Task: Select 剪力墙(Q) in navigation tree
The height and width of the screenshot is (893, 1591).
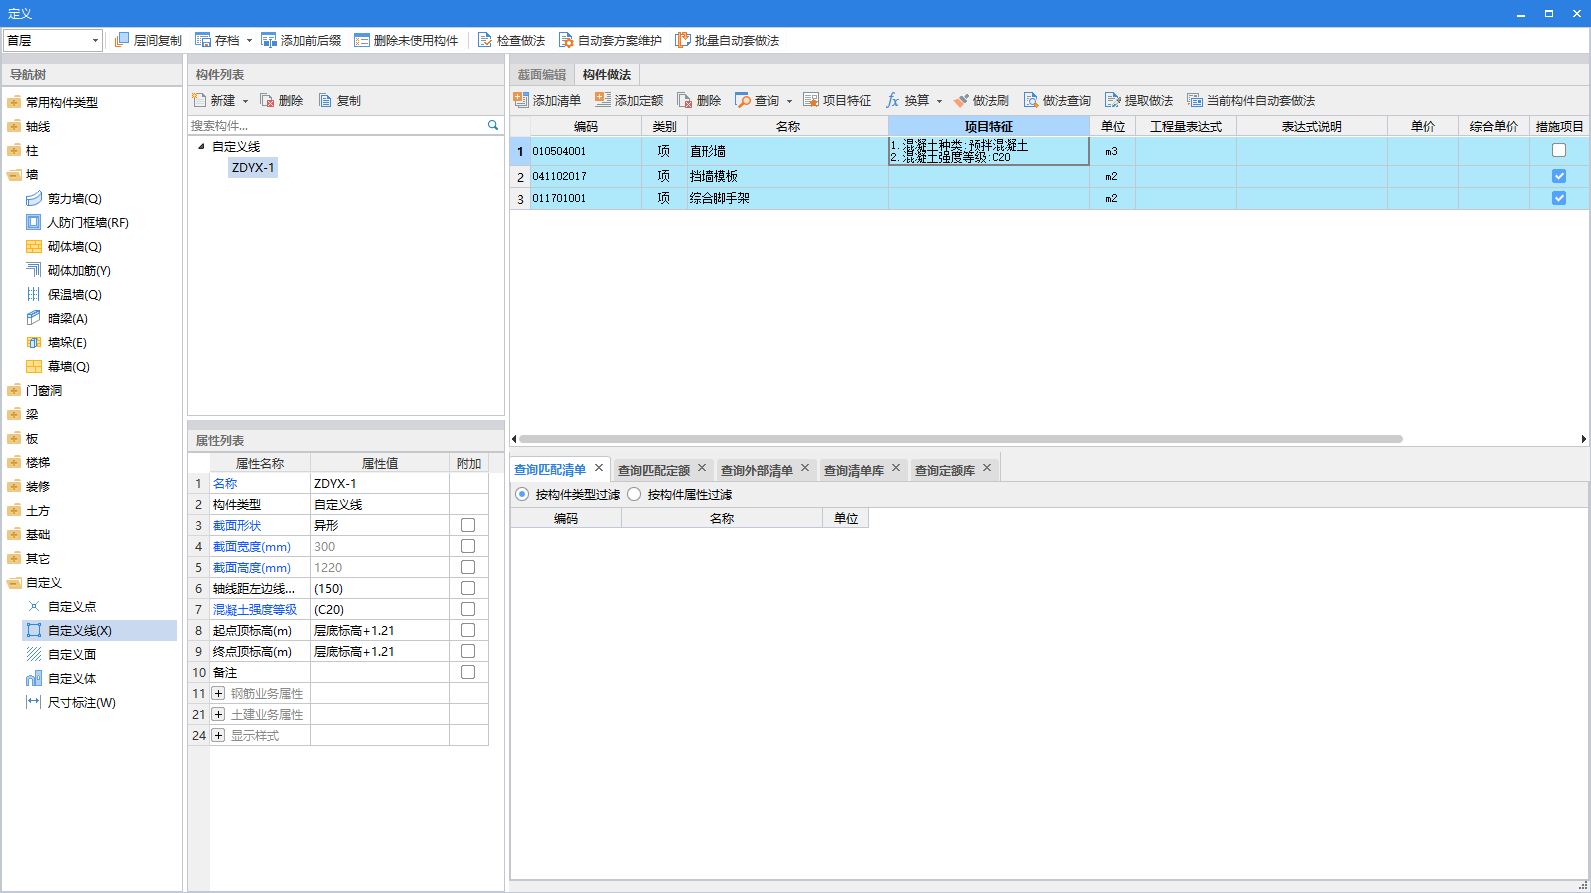Action: pos(75,198)
